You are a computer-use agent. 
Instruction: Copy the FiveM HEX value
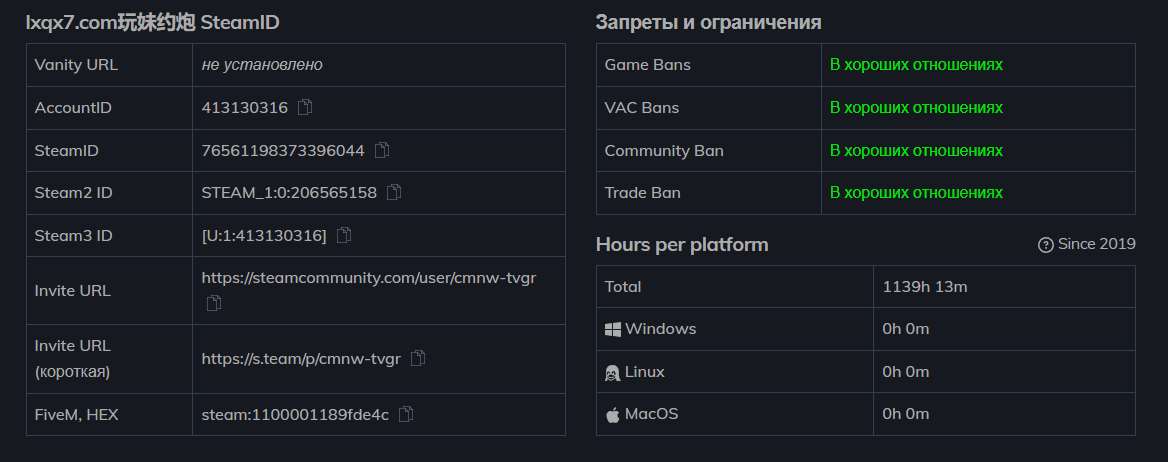tap(406, 414)
